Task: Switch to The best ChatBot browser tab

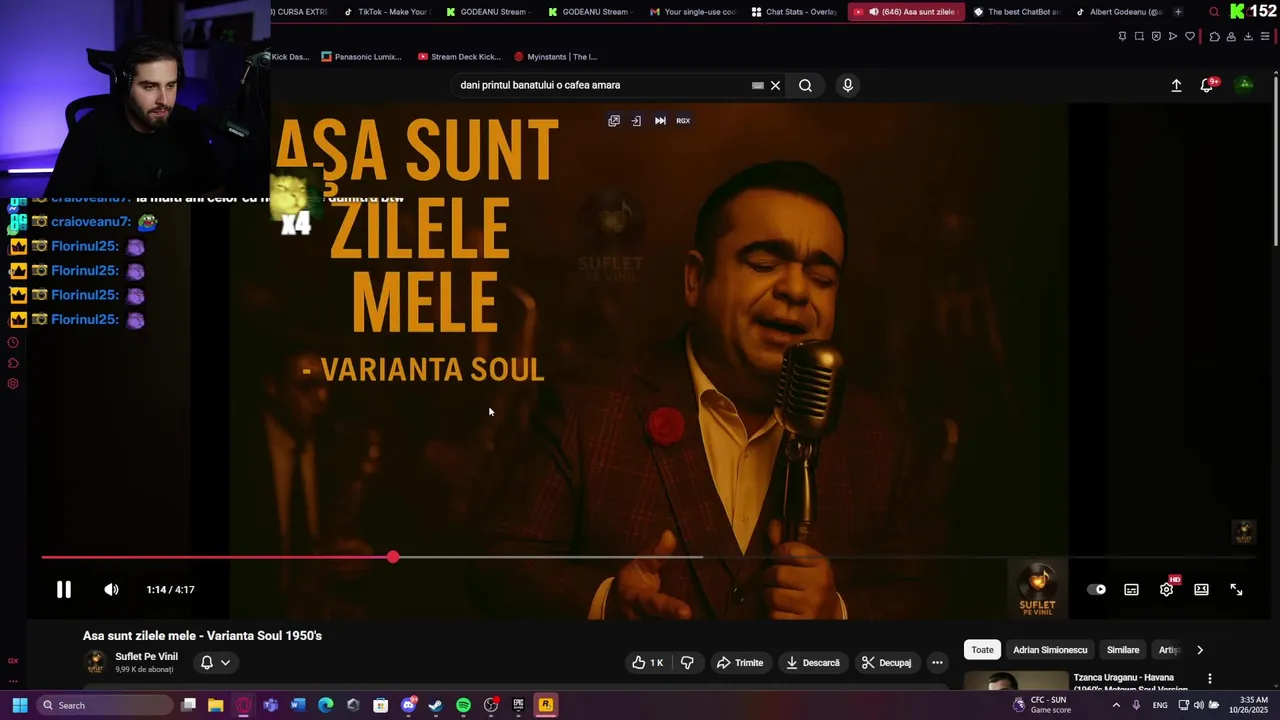Action: (x=1016, y=12)
